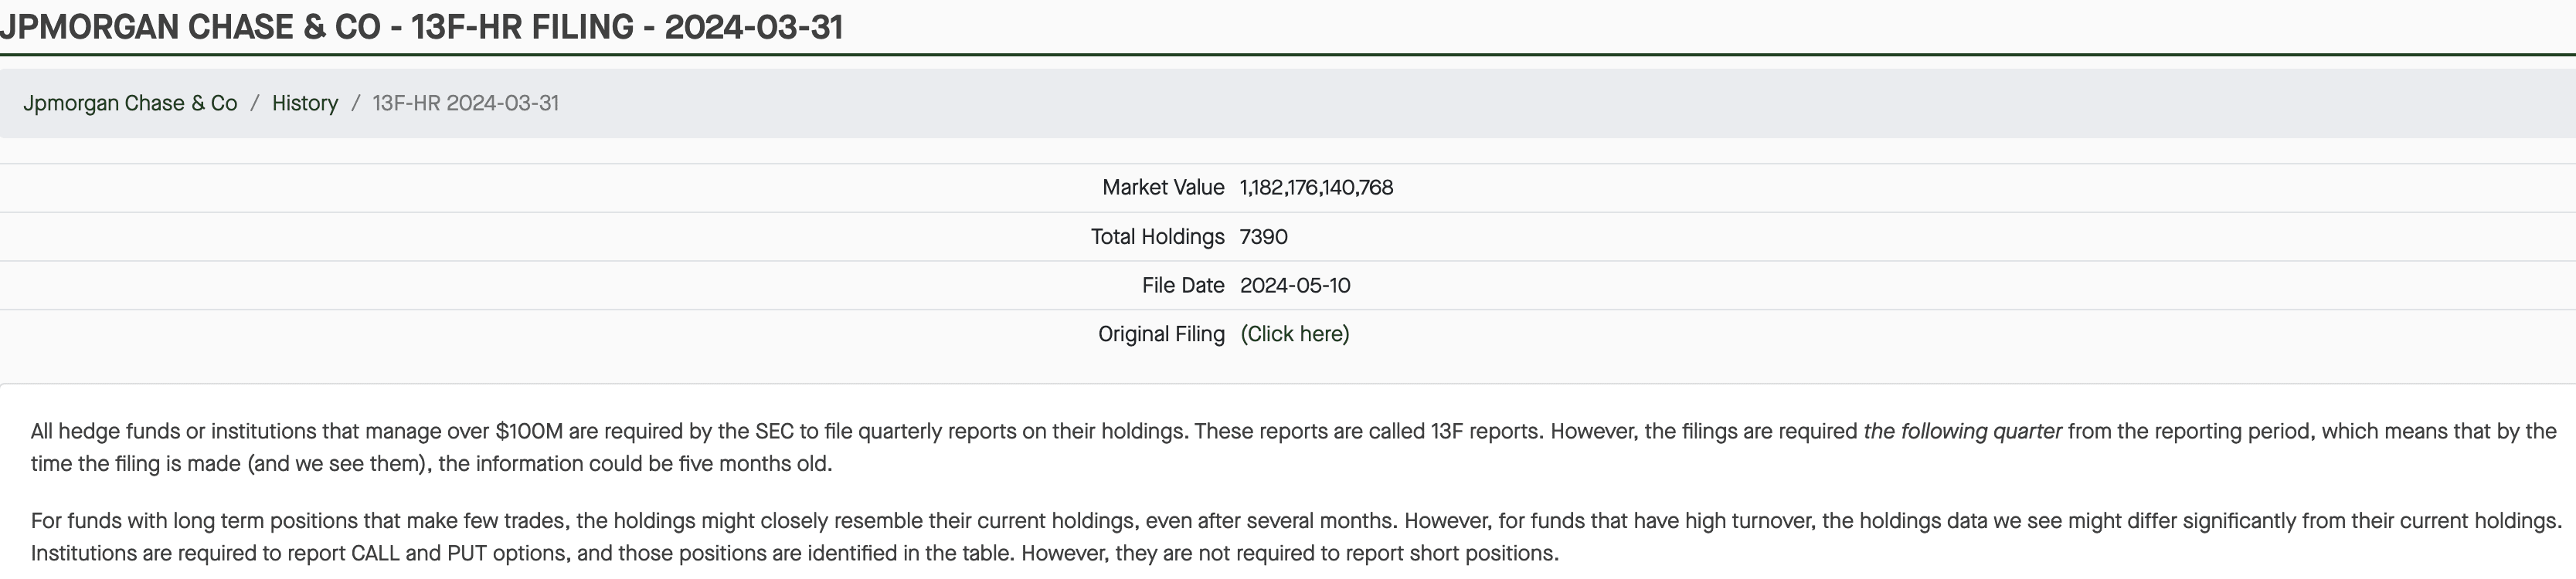
Task: Click the slash between Jpmorgan and History
Action: coord(255,103)
